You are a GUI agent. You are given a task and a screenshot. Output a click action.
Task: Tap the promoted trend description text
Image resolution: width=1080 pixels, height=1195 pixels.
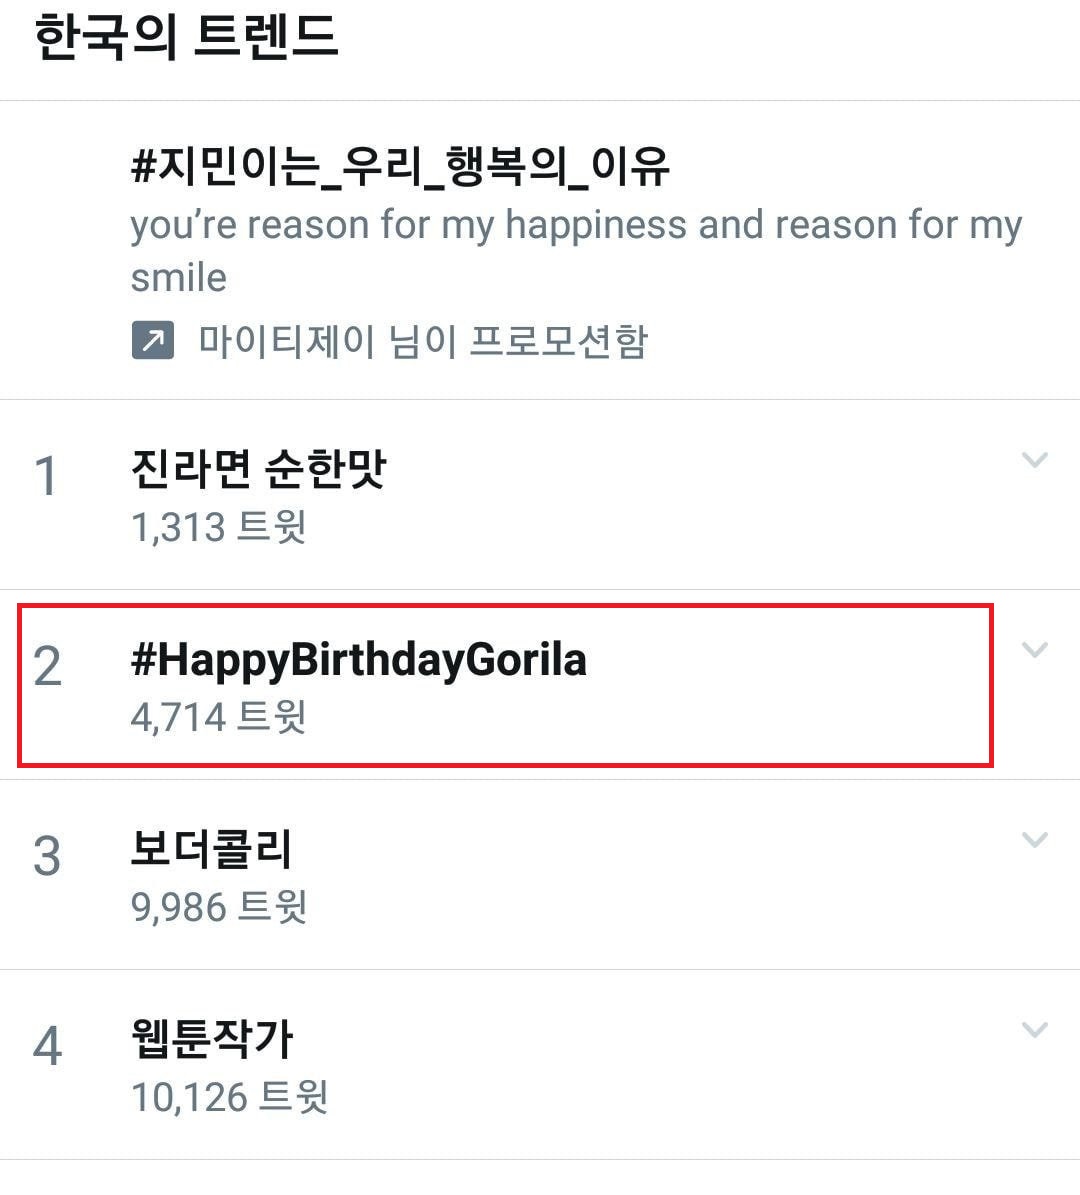pos(575,250)
